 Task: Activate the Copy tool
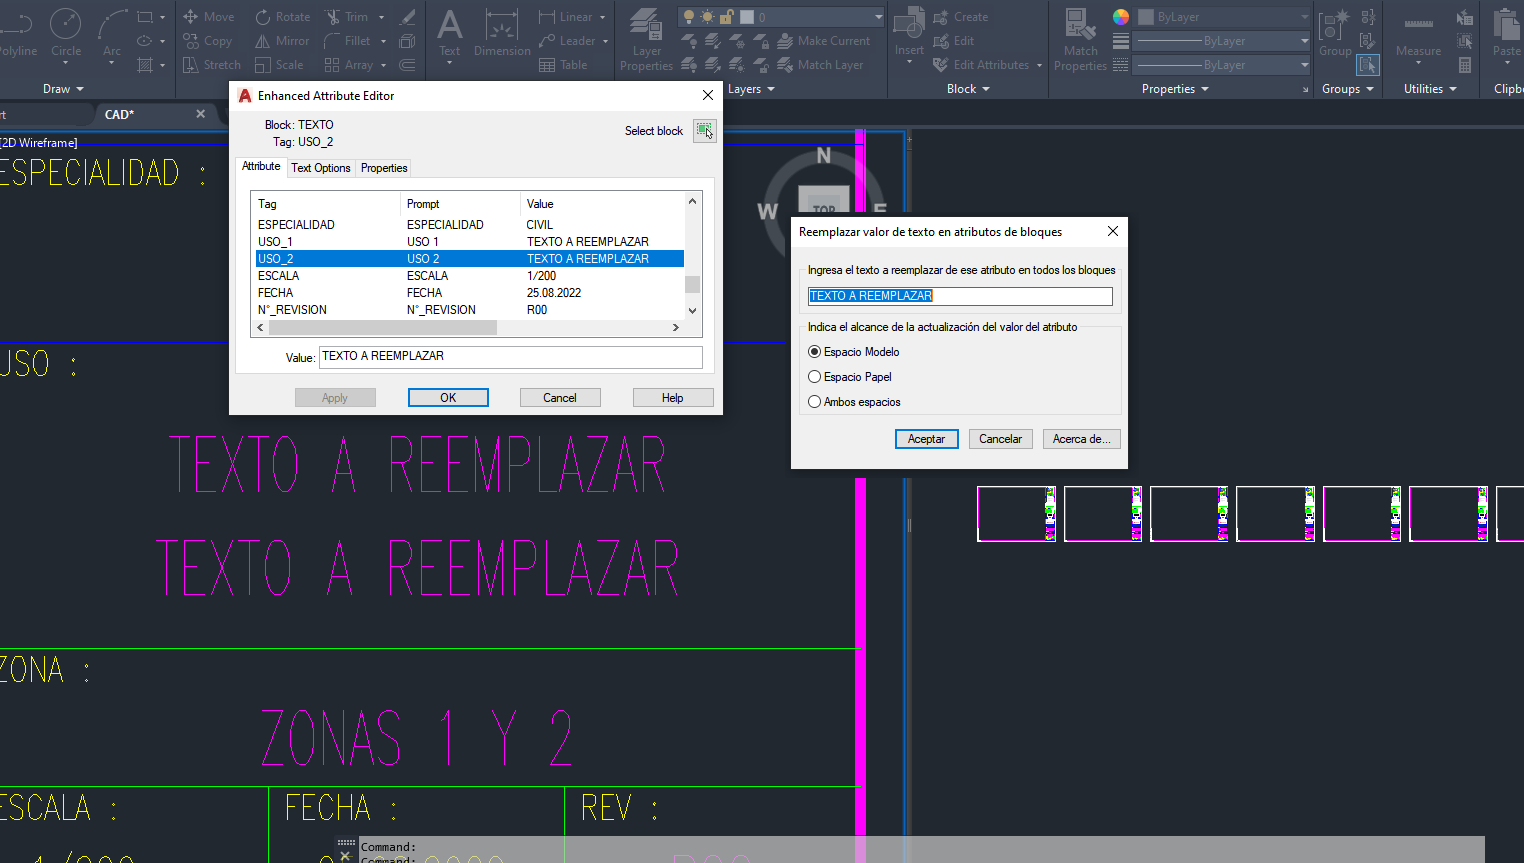point(208,40)
